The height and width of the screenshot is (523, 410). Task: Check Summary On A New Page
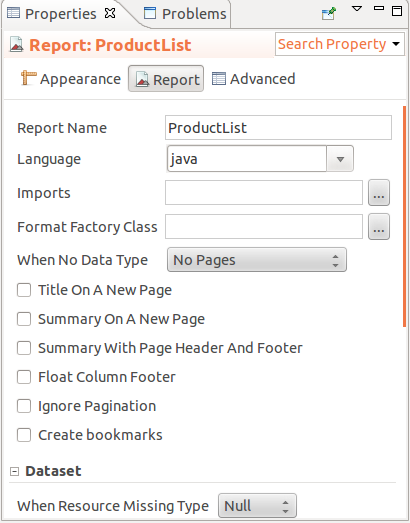click(x=24, y=319)
